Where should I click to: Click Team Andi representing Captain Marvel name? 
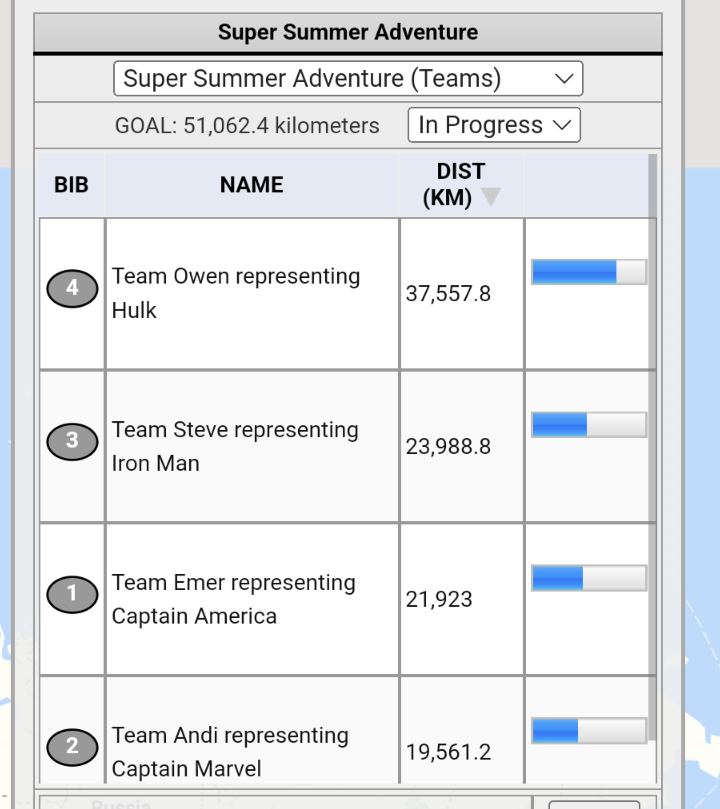click(230, 752)
